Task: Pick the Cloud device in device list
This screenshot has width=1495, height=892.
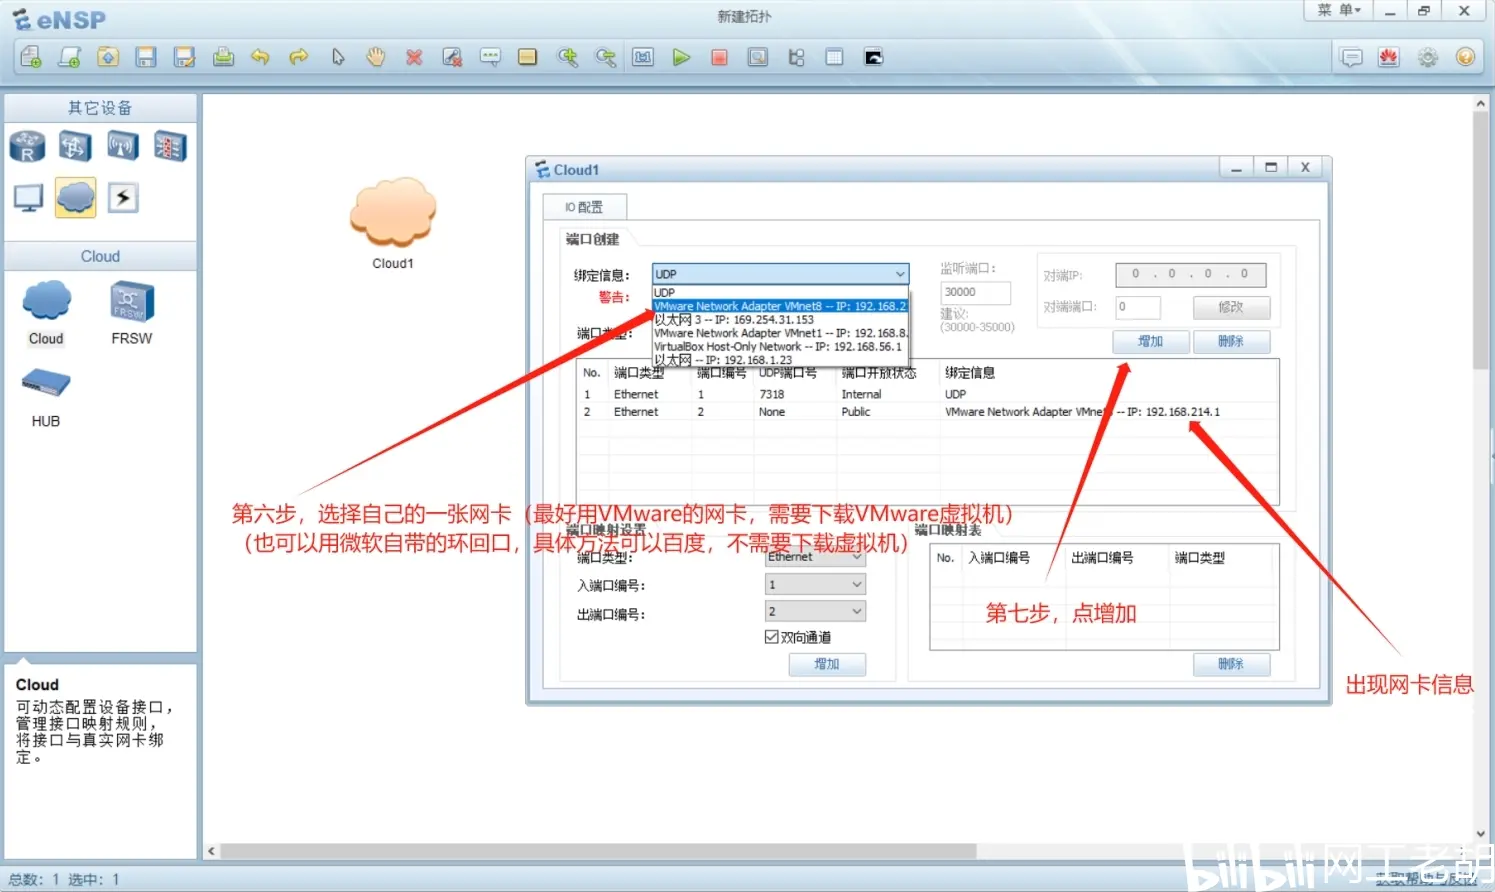Action: (x=46, y=313)
